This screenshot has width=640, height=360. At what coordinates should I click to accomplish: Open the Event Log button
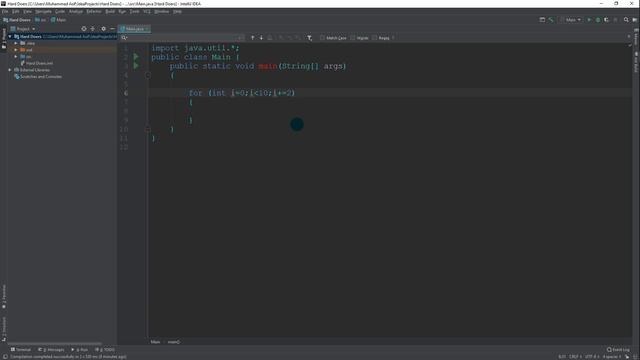(x=618, y=349)
